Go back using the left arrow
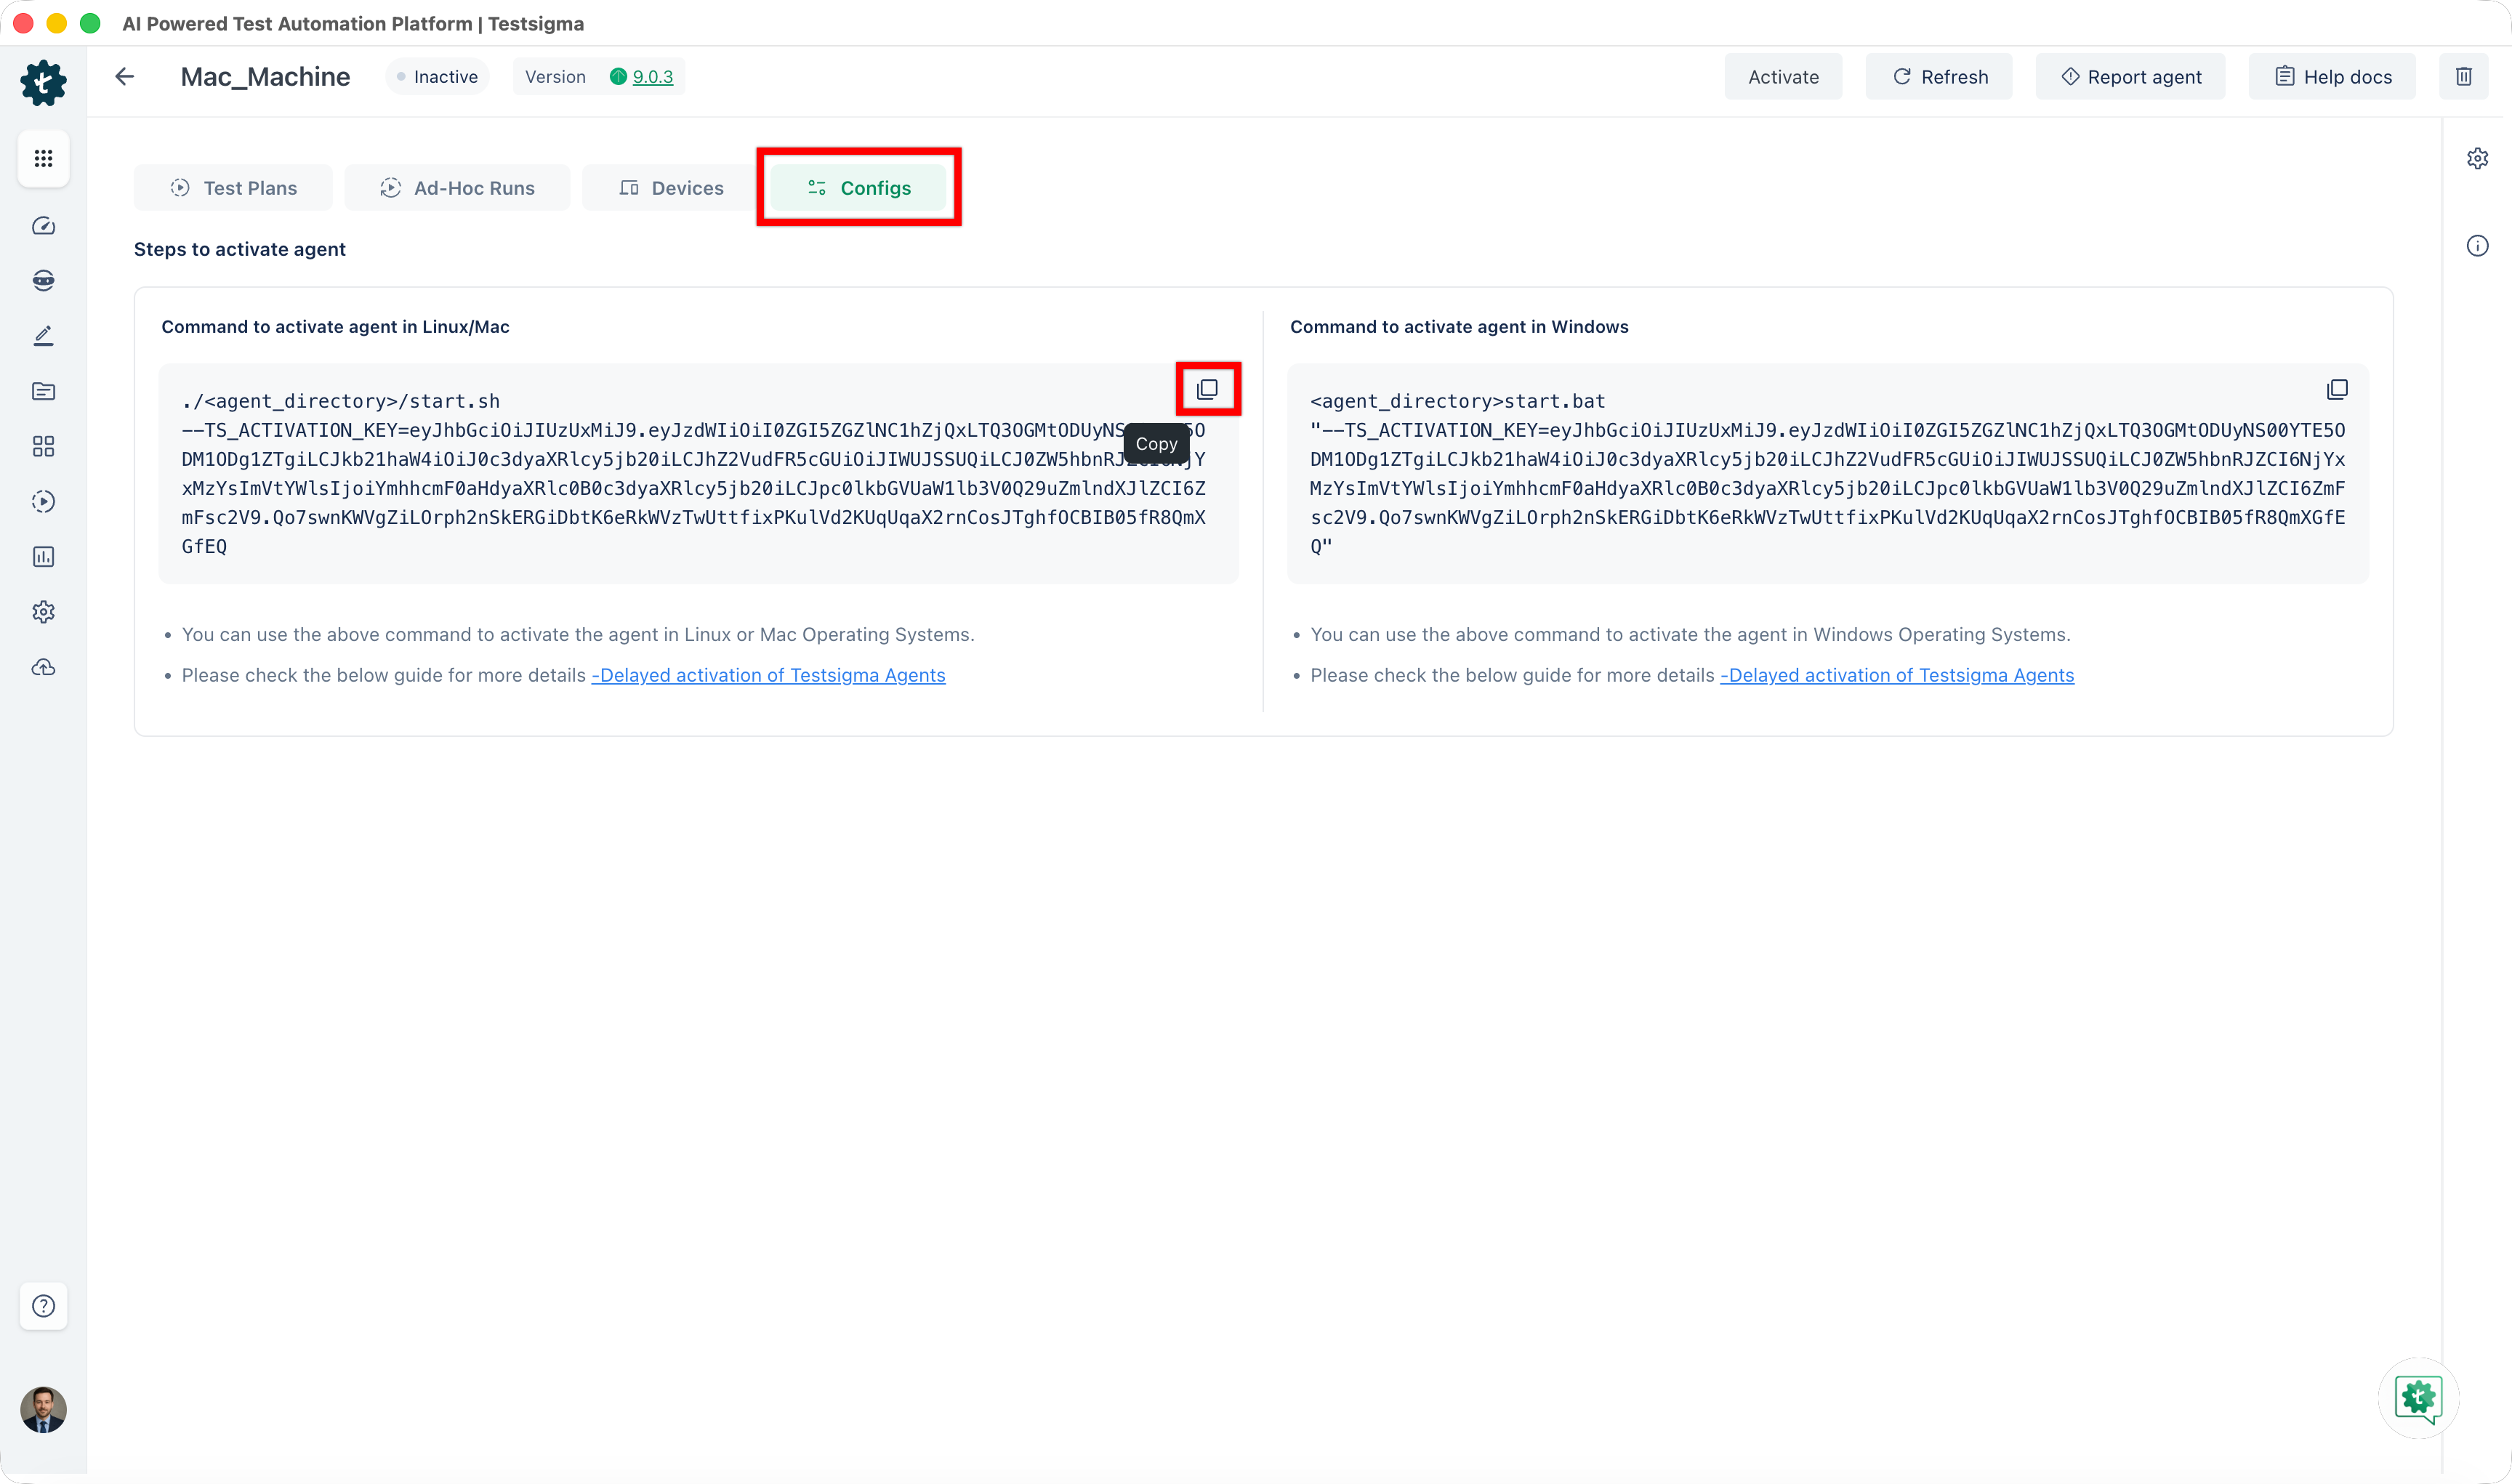This screenshot has height=1484, width=2512. (x=125, y=77)
